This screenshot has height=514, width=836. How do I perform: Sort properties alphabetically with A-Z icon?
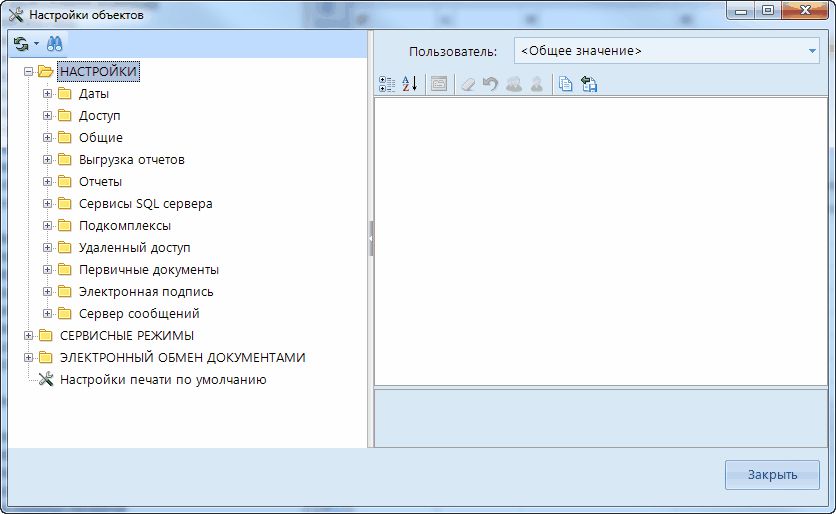coord(409,85)
